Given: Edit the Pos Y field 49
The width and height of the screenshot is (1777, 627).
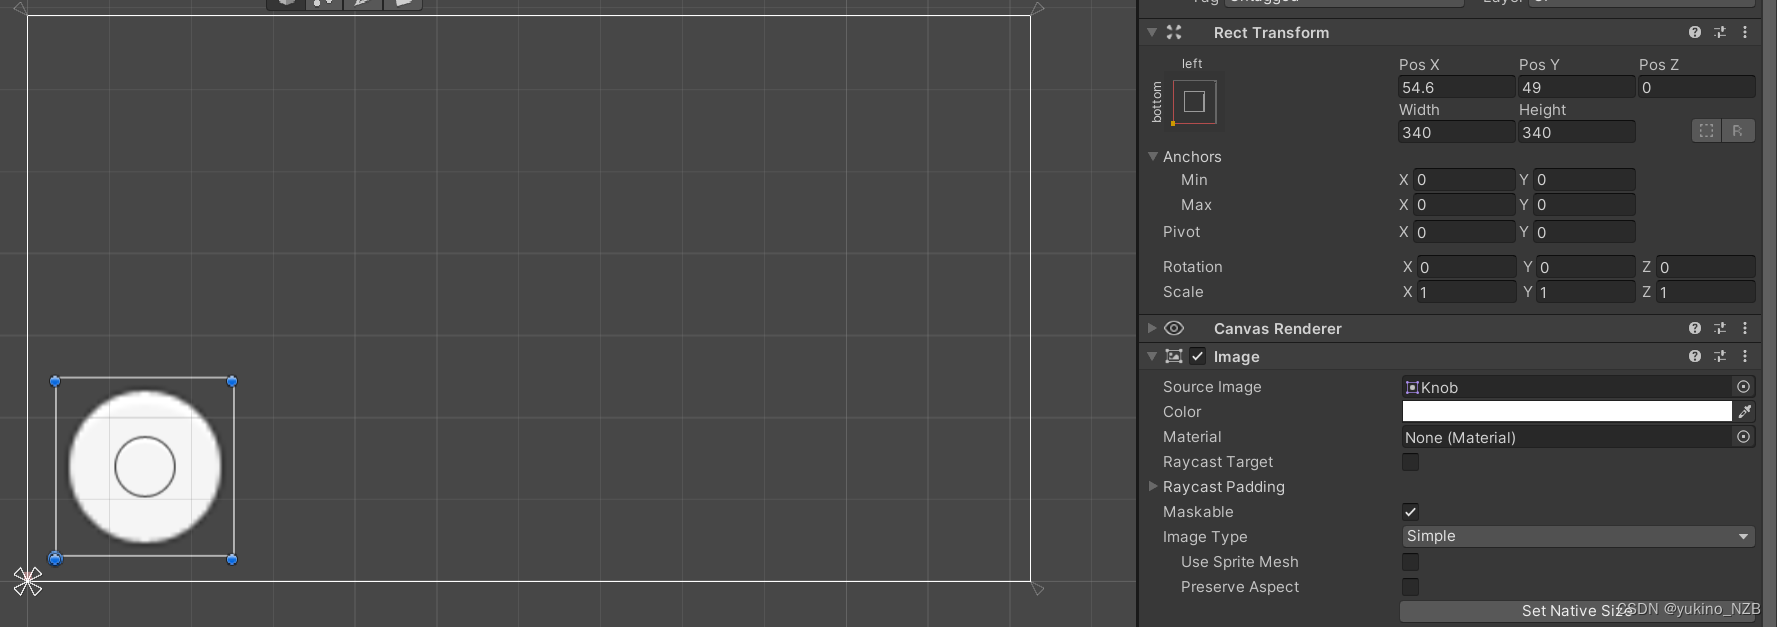Looking at the screenshot, I should click(x=1576, y=87).
